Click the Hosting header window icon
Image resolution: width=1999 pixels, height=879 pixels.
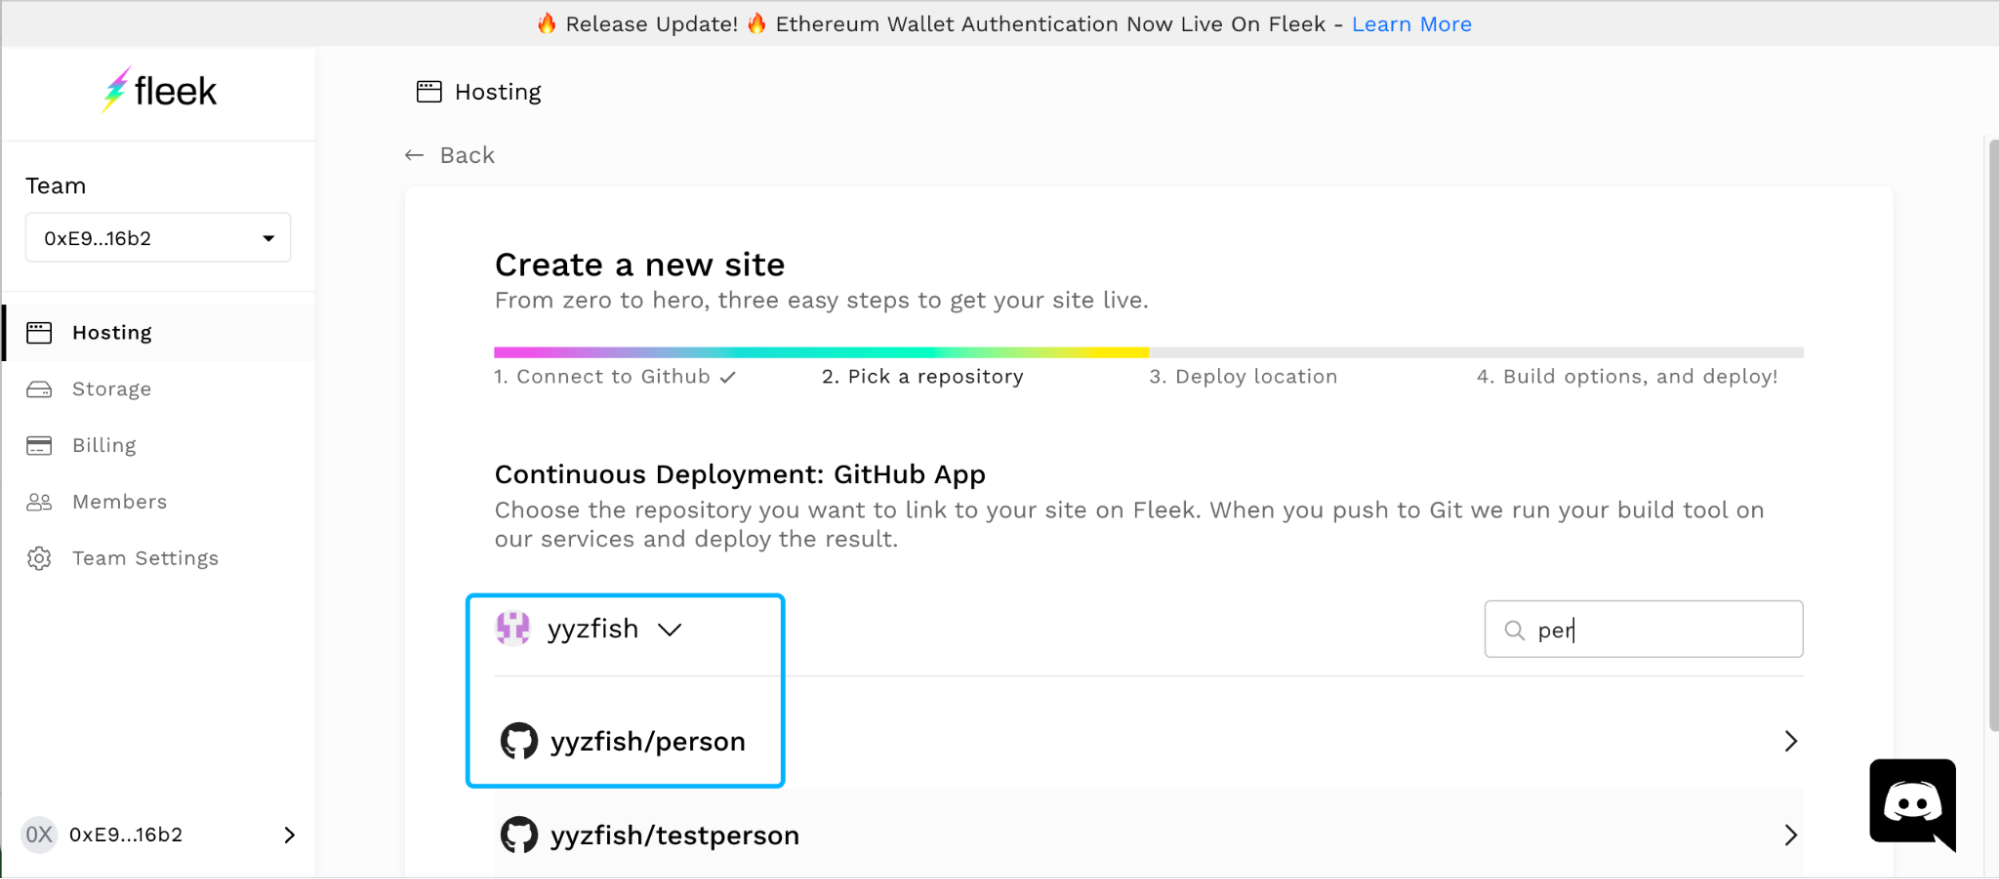click(429, 92)
